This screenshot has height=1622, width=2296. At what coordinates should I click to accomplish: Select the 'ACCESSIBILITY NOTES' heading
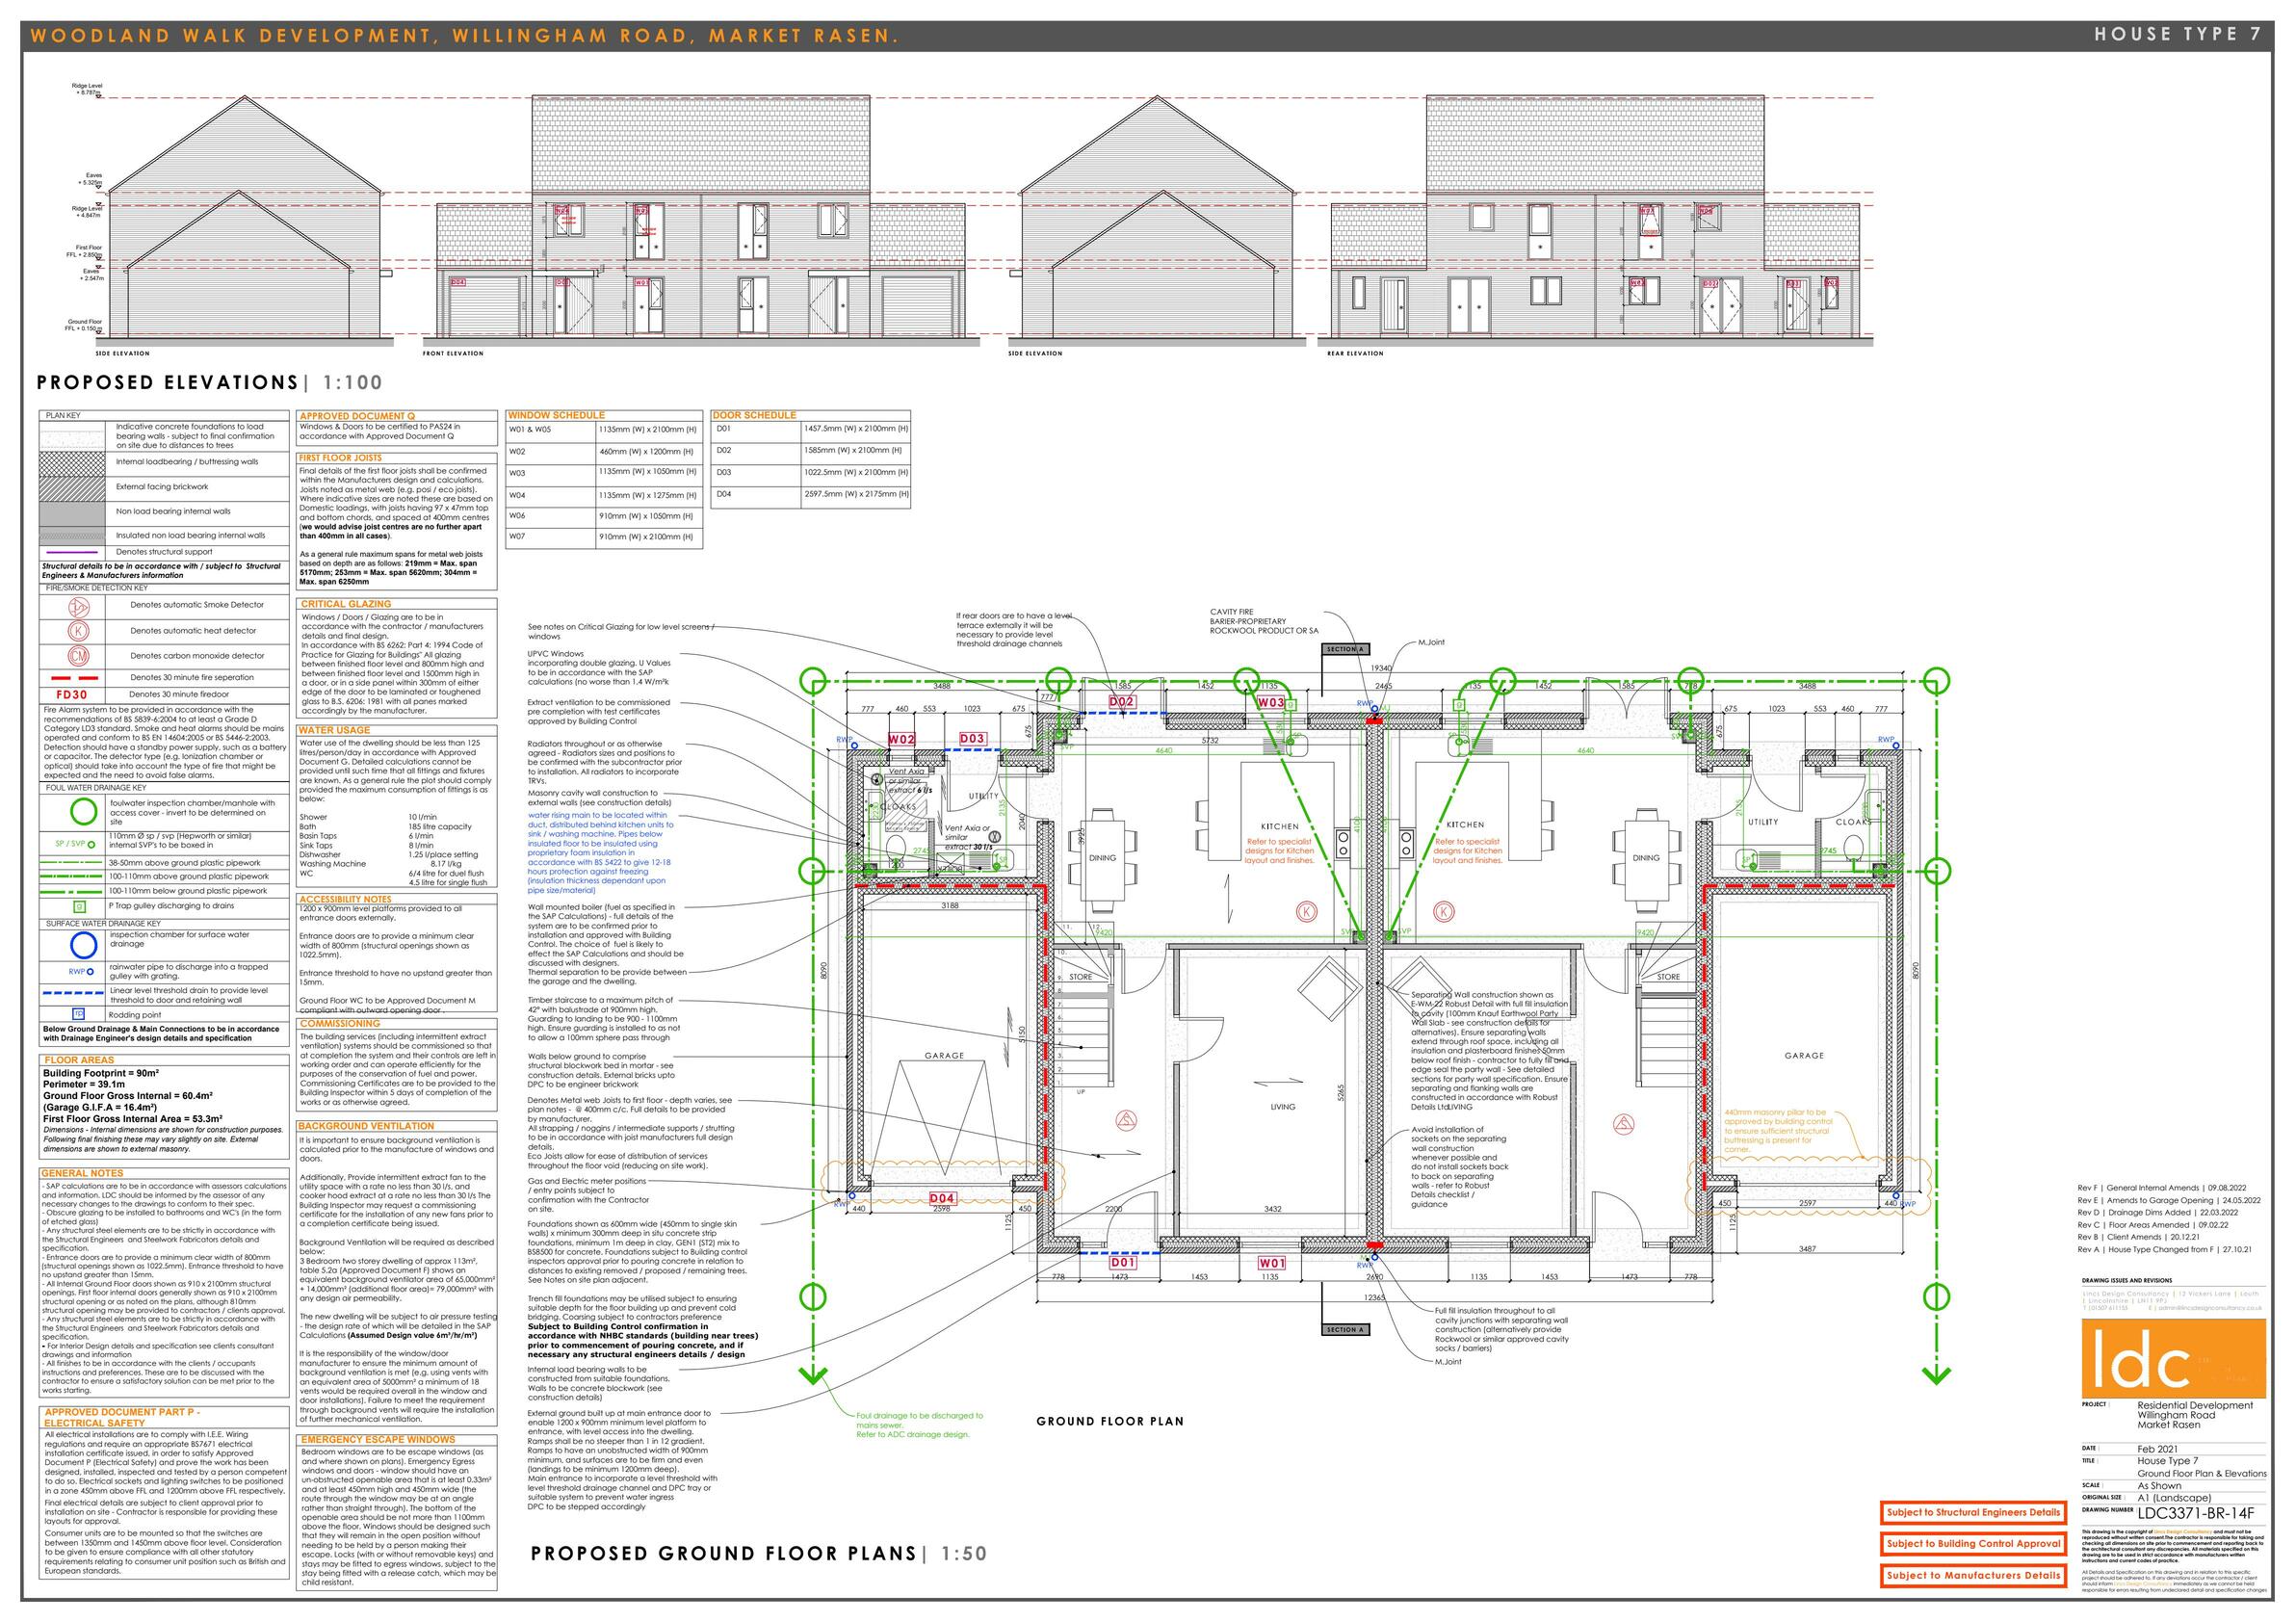pyautogui.click(x=346, y=899)
